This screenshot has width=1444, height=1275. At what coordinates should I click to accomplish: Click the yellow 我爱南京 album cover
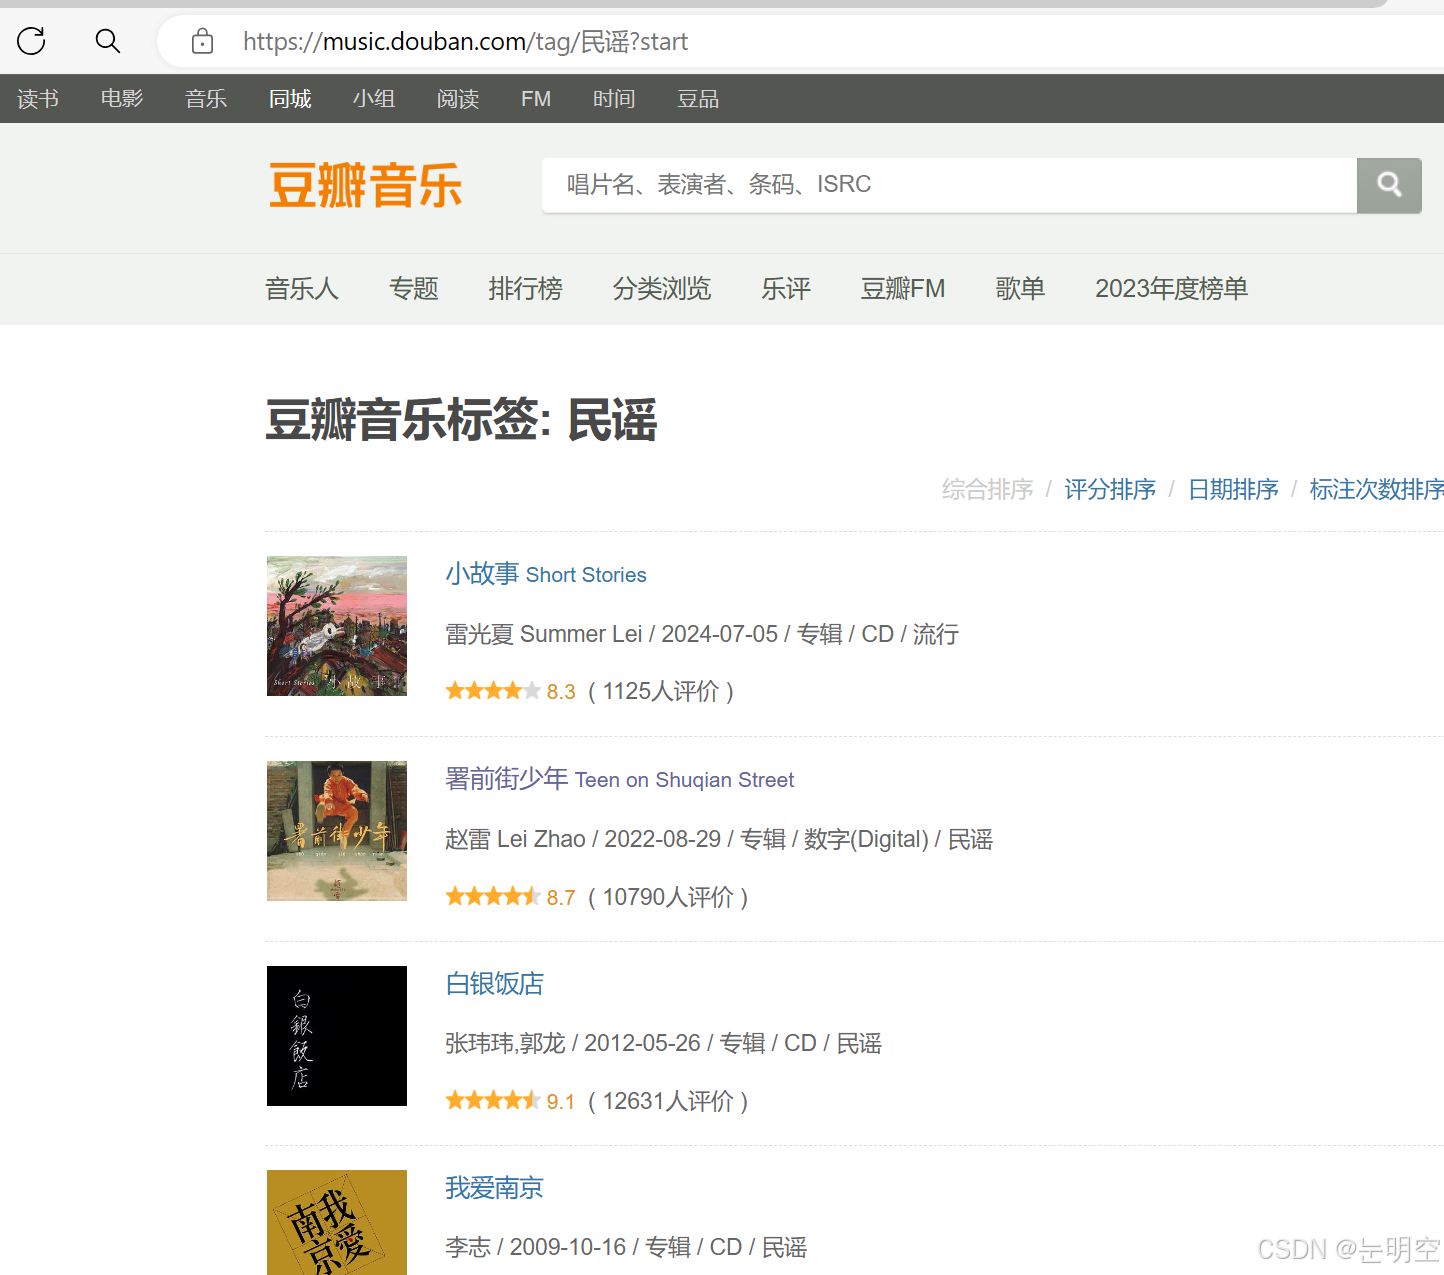pyautogui.click(x=337, y=1222)
